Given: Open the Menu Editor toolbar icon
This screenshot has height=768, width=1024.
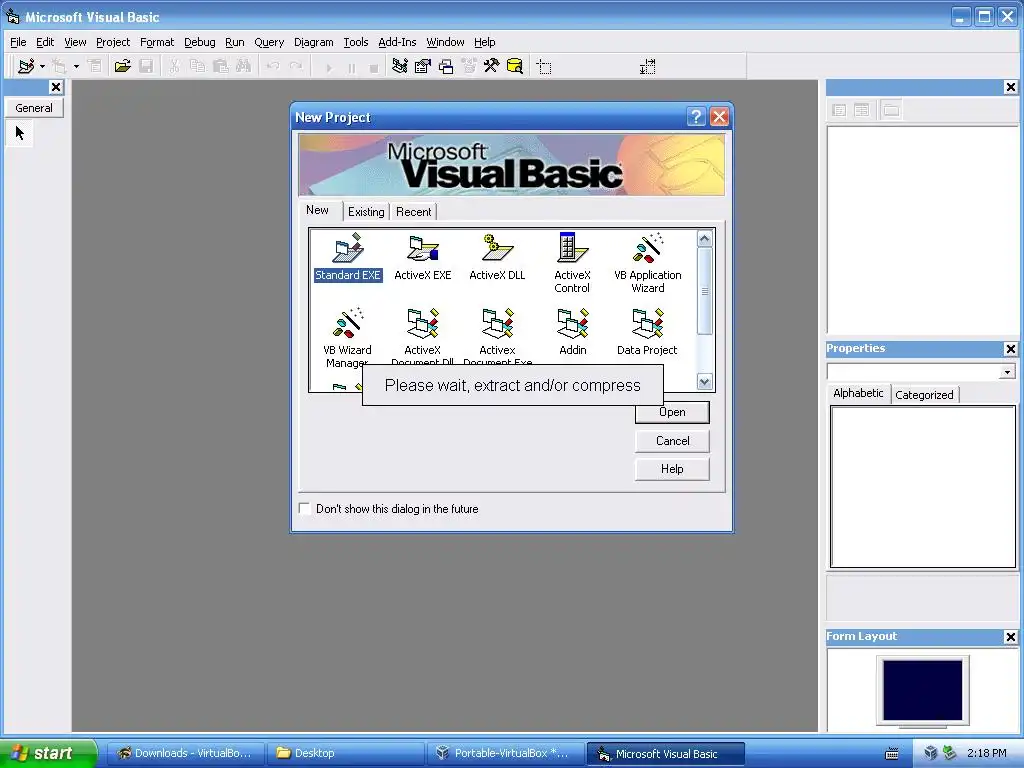Looking at the screenshot, I should click(x=95, y=66).
